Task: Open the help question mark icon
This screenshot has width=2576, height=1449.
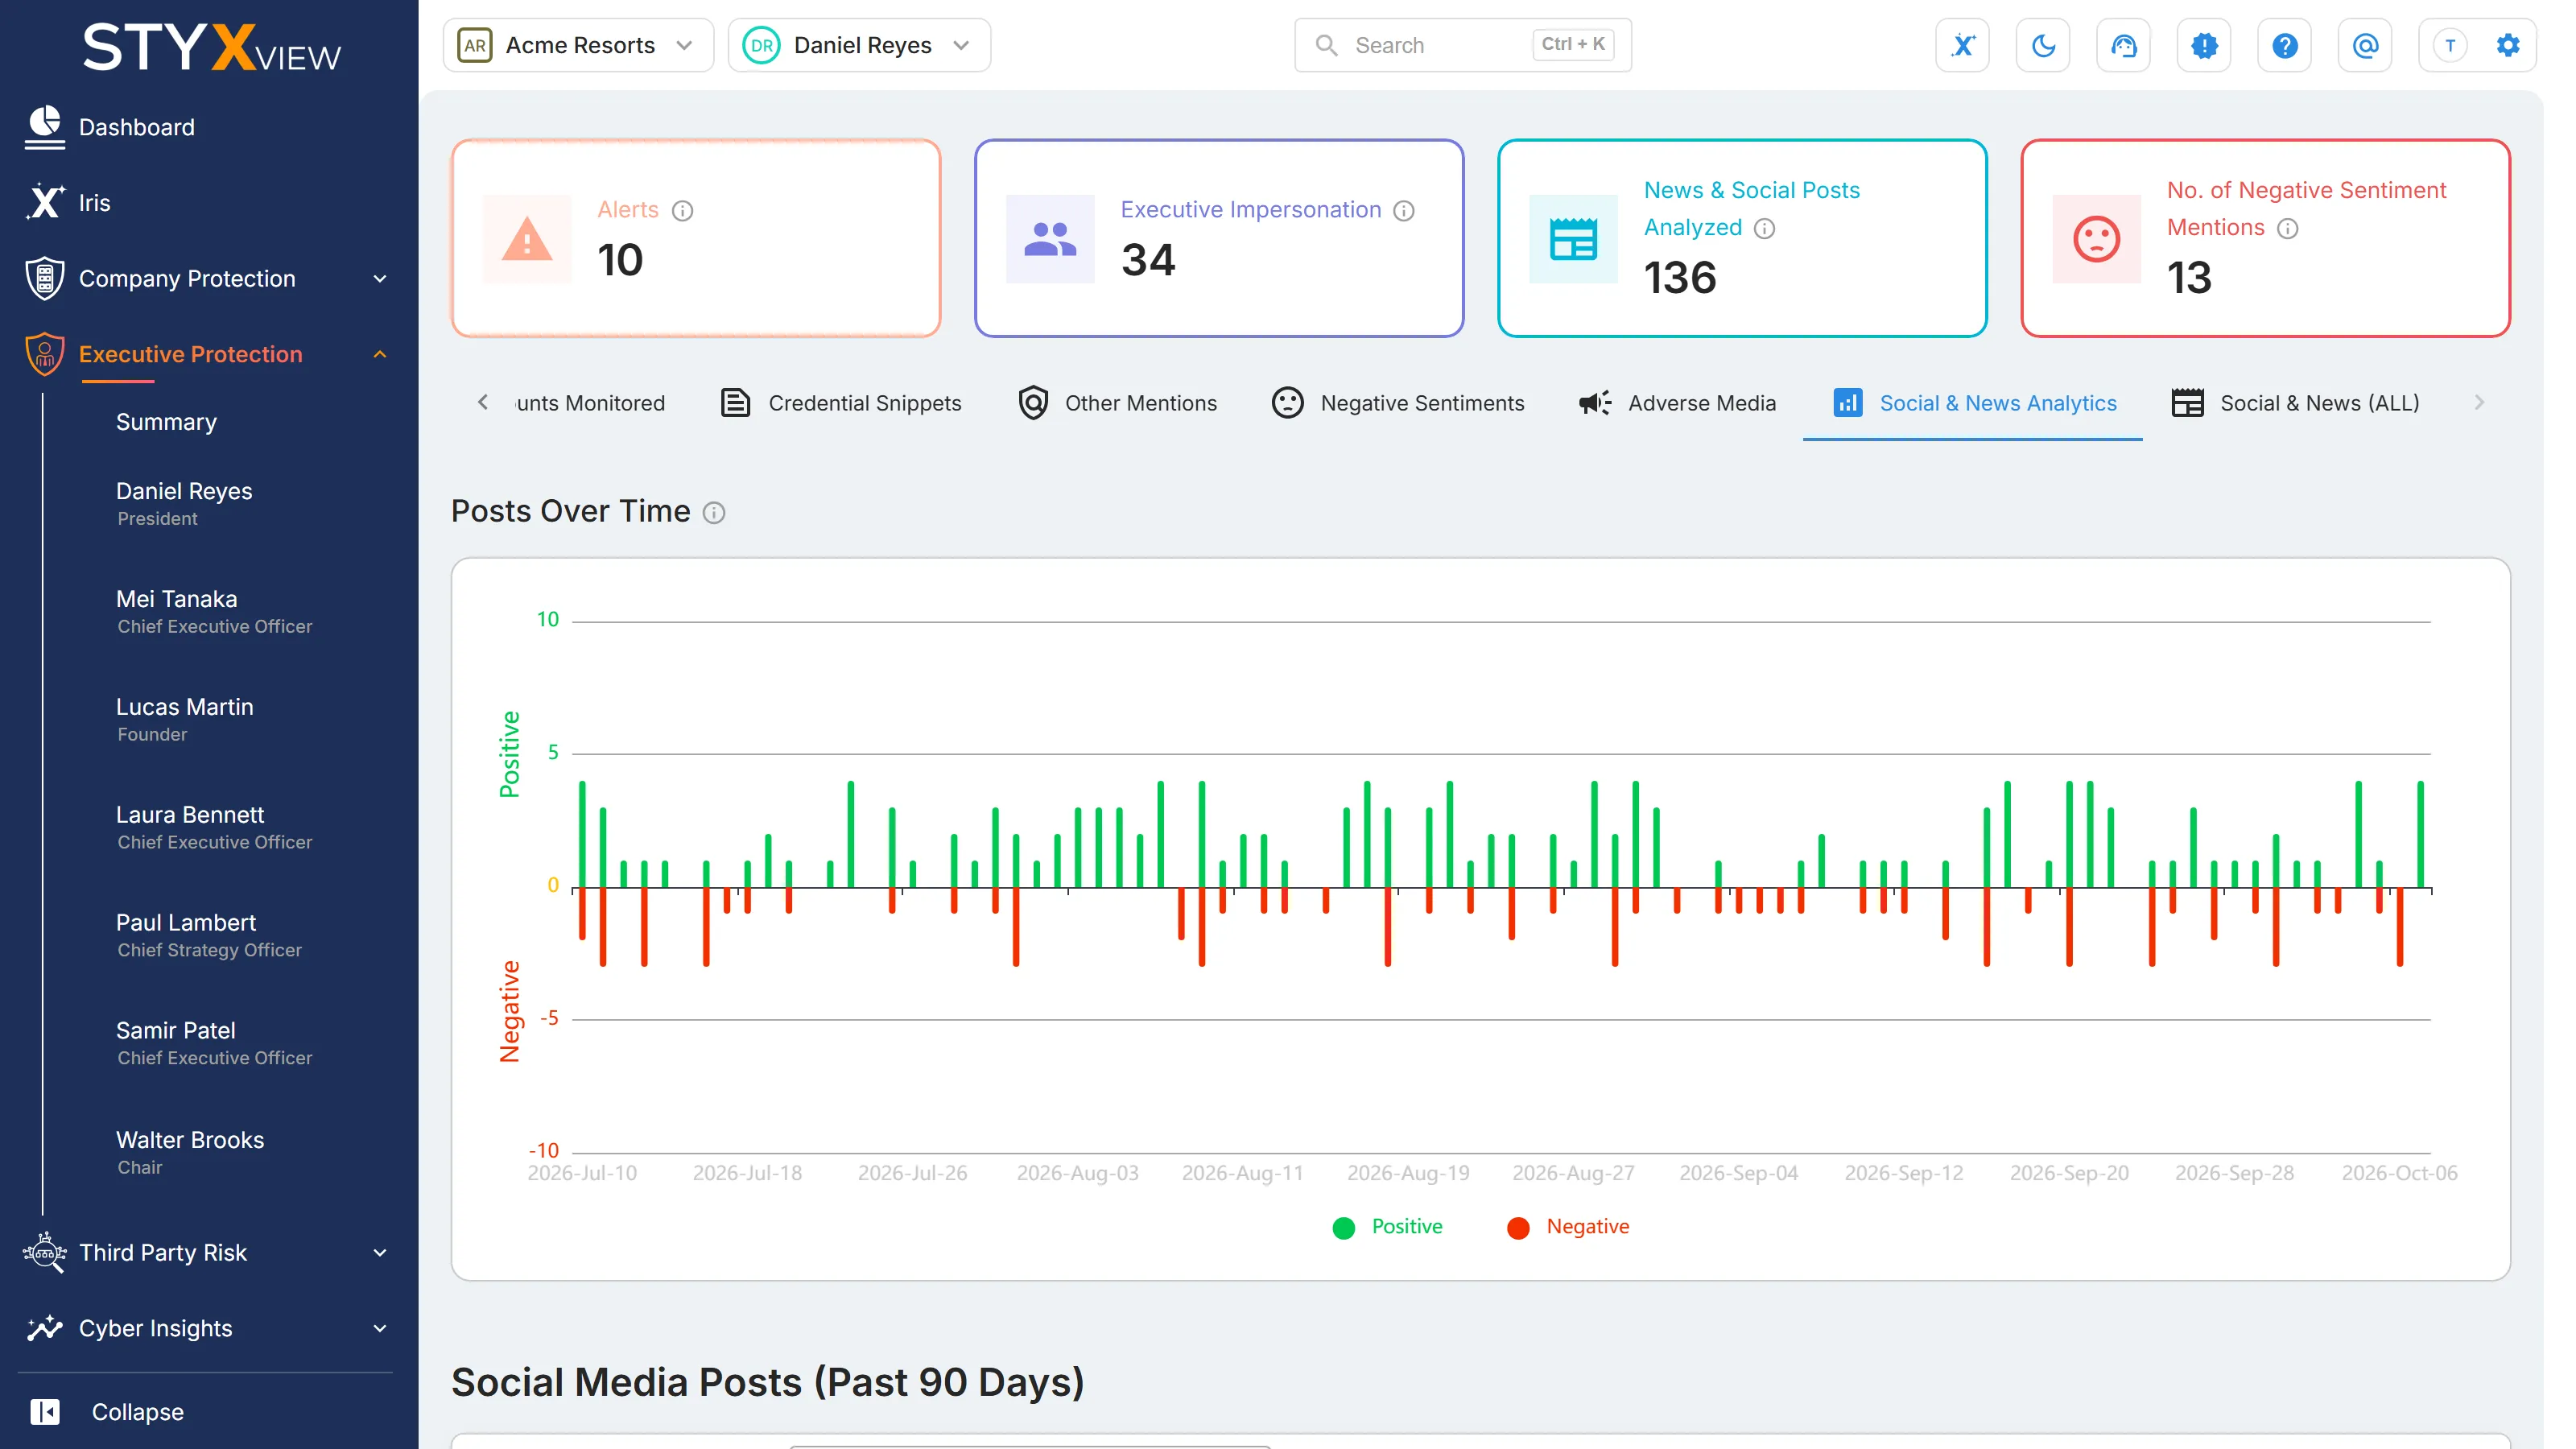Action: point(2284,45)
